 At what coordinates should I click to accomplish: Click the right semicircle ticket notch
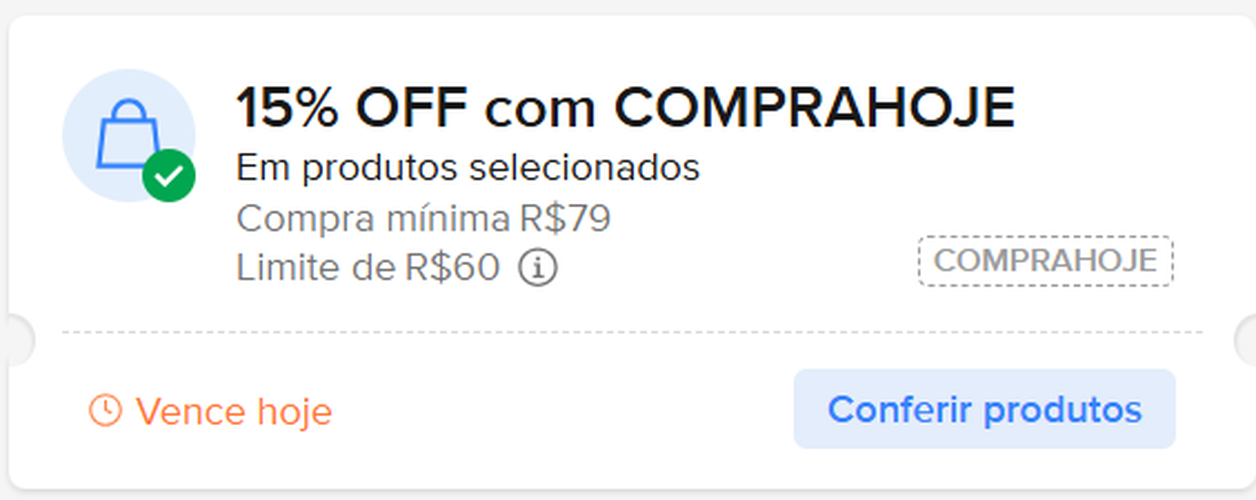point(1245,339)
